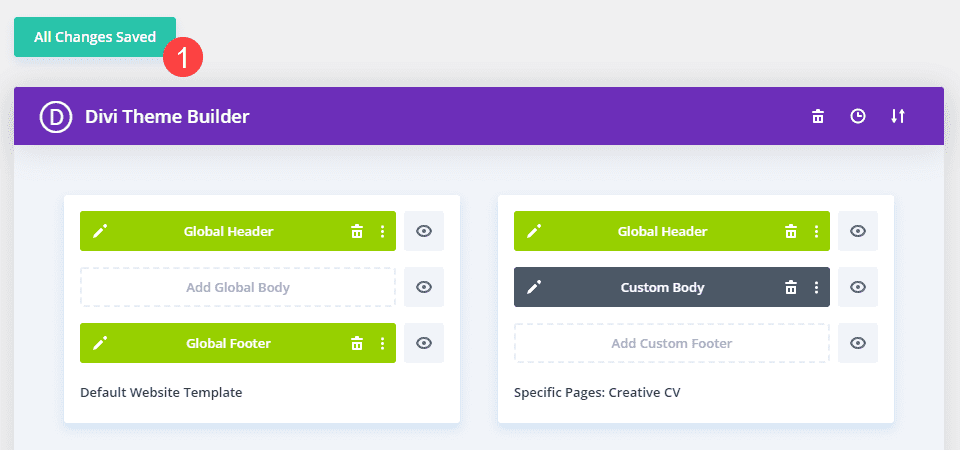Hide Global Header in Default Website Template
Screen dimensions: 960x450
pos(424,231)
